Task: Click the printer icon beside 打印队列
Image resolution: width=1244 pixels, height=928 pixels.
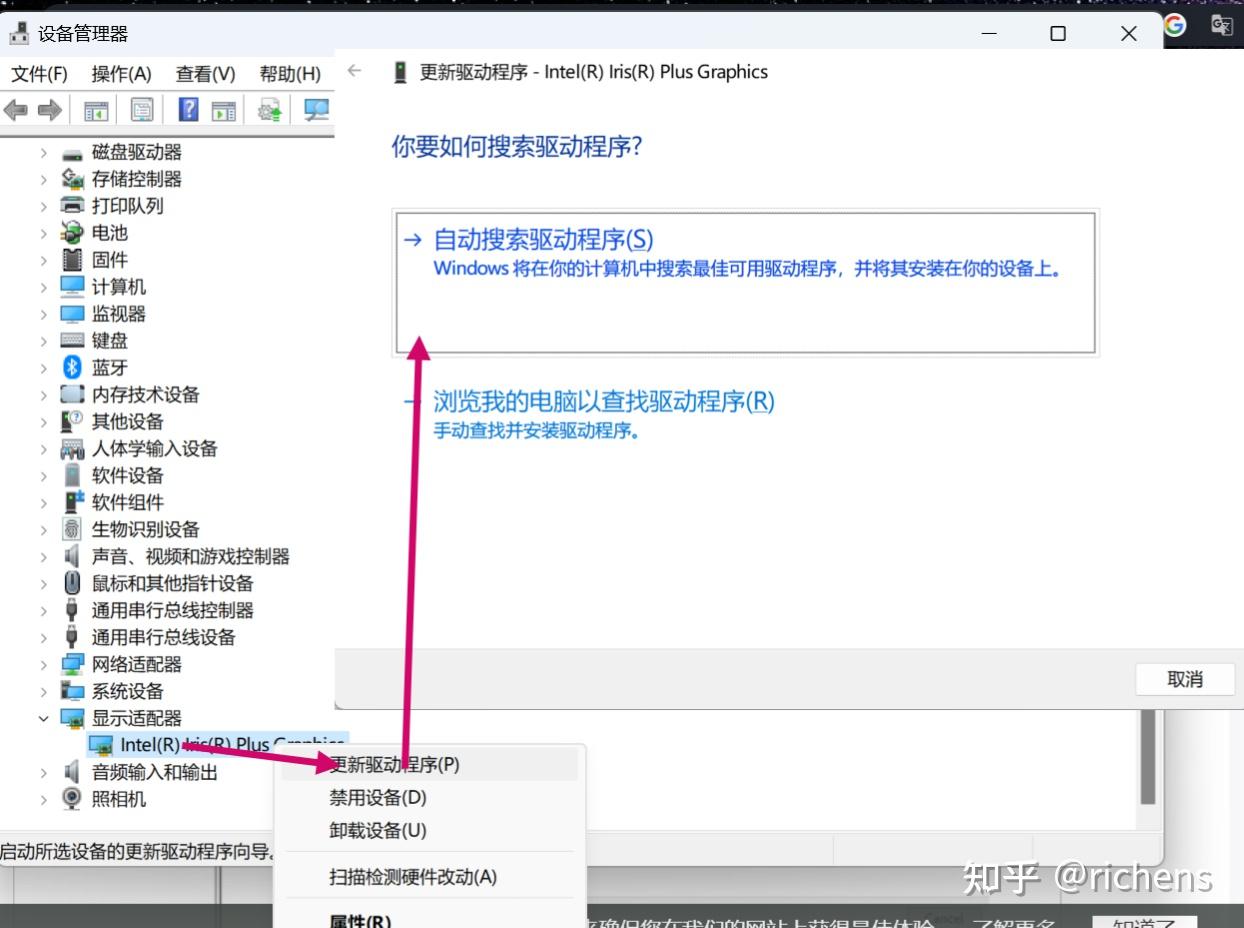Action: 72,205
